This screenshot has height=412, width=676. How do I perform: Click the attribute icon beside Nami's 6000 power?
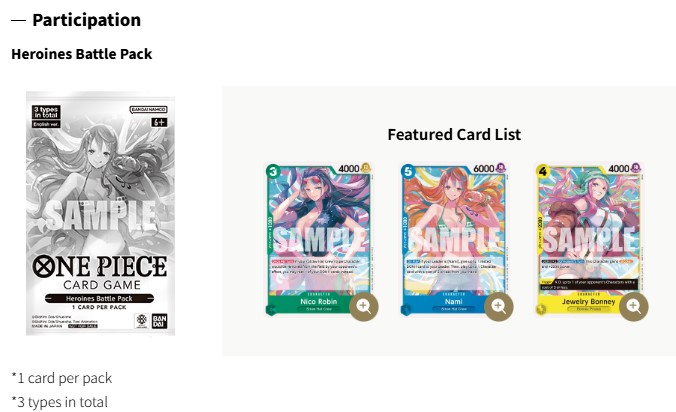(501, 168)
